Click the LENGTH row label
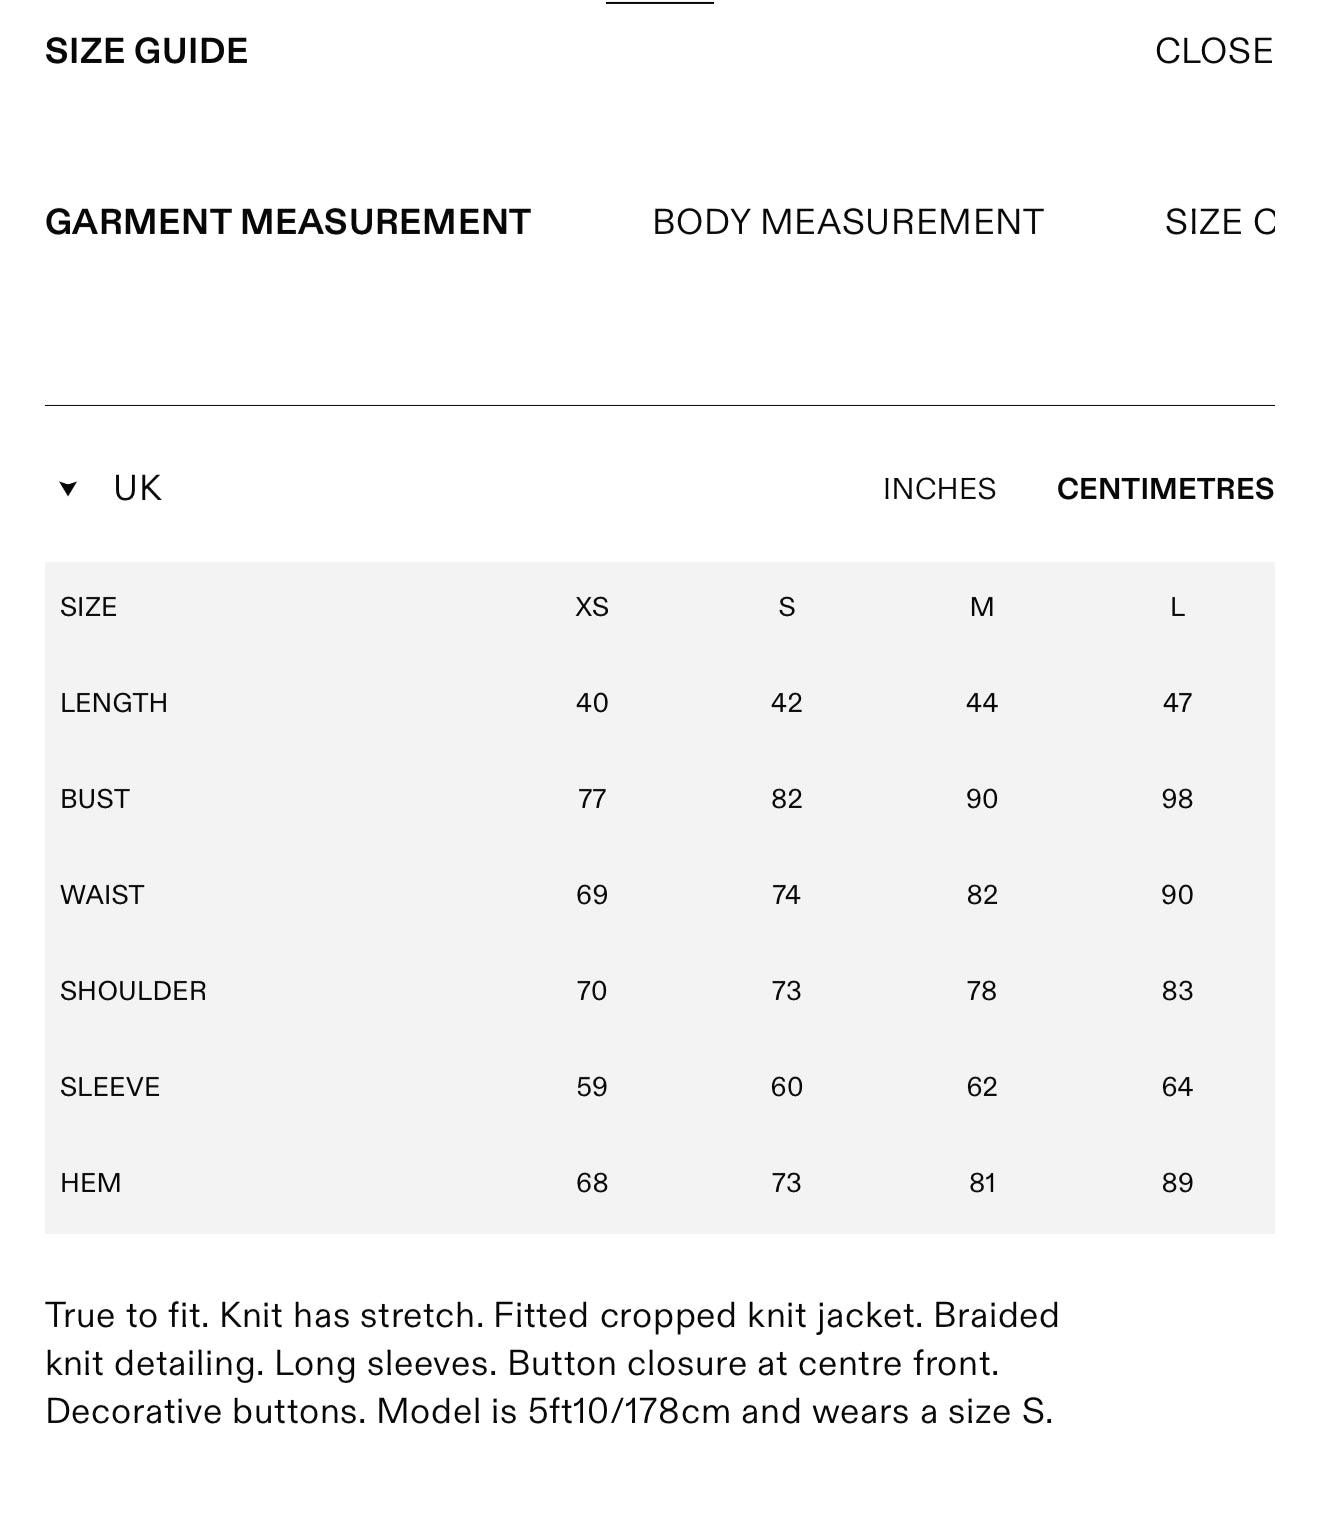Viewport: 1320px width, 1540px height. point(114,703)
